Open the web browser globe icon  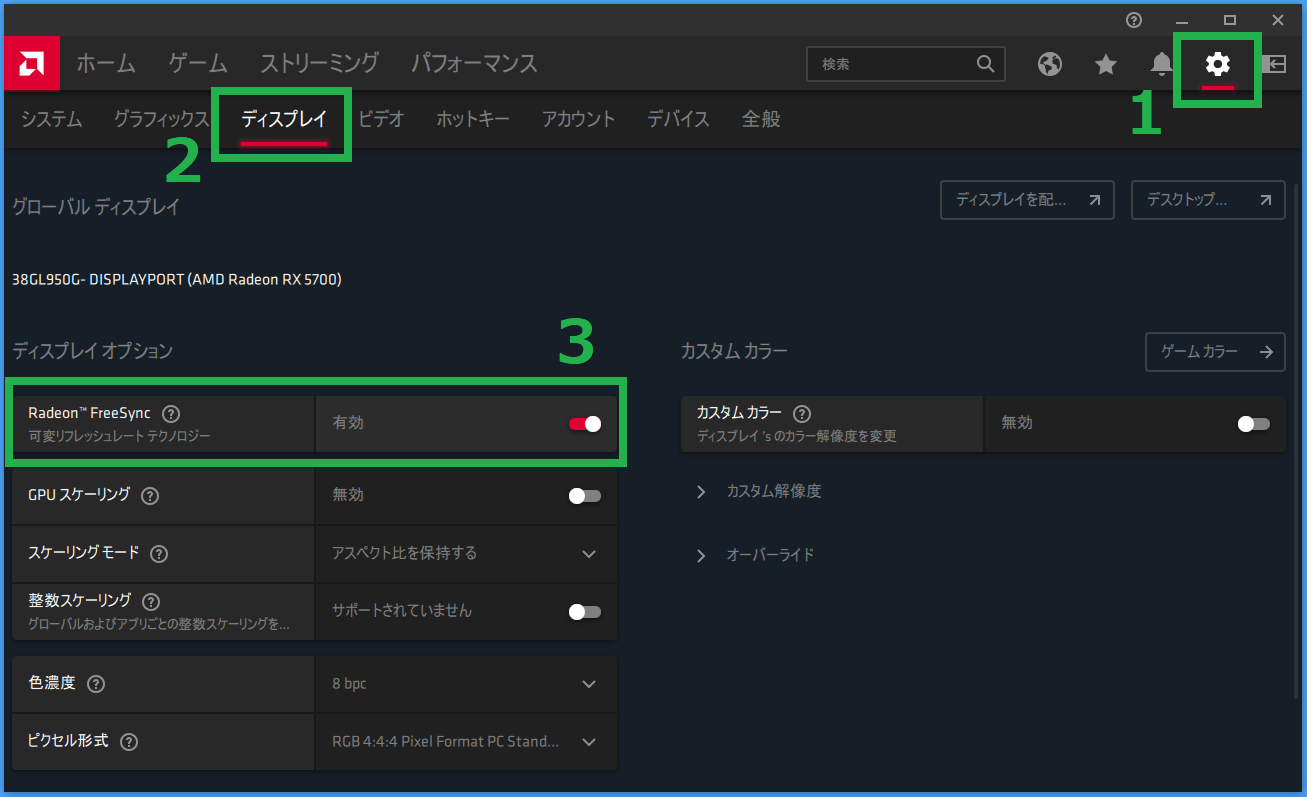tap(1049, 64)
